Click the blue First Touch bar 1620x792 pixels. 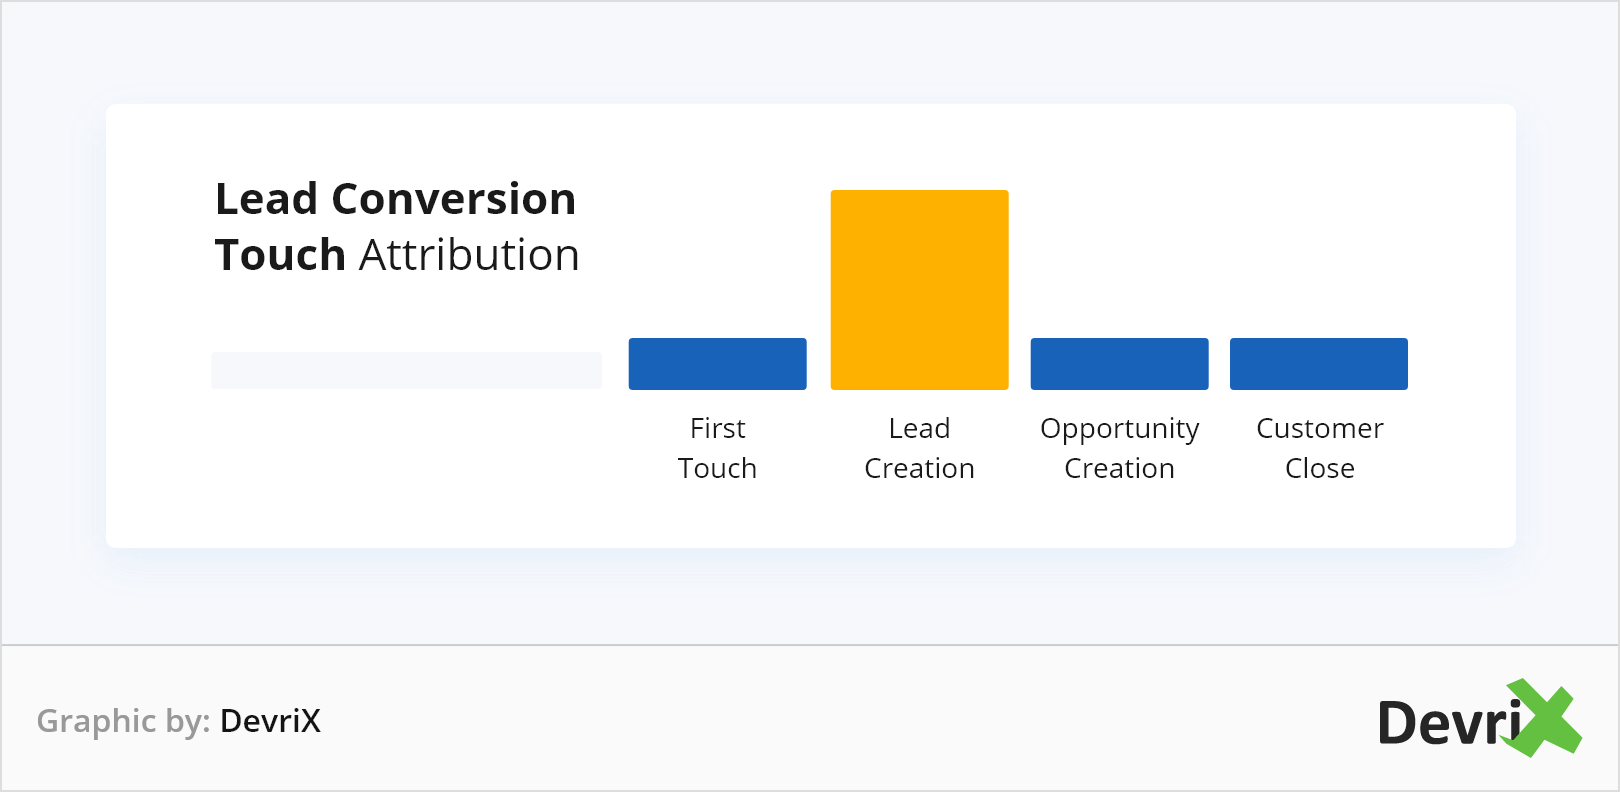click(x=717, y=364)
